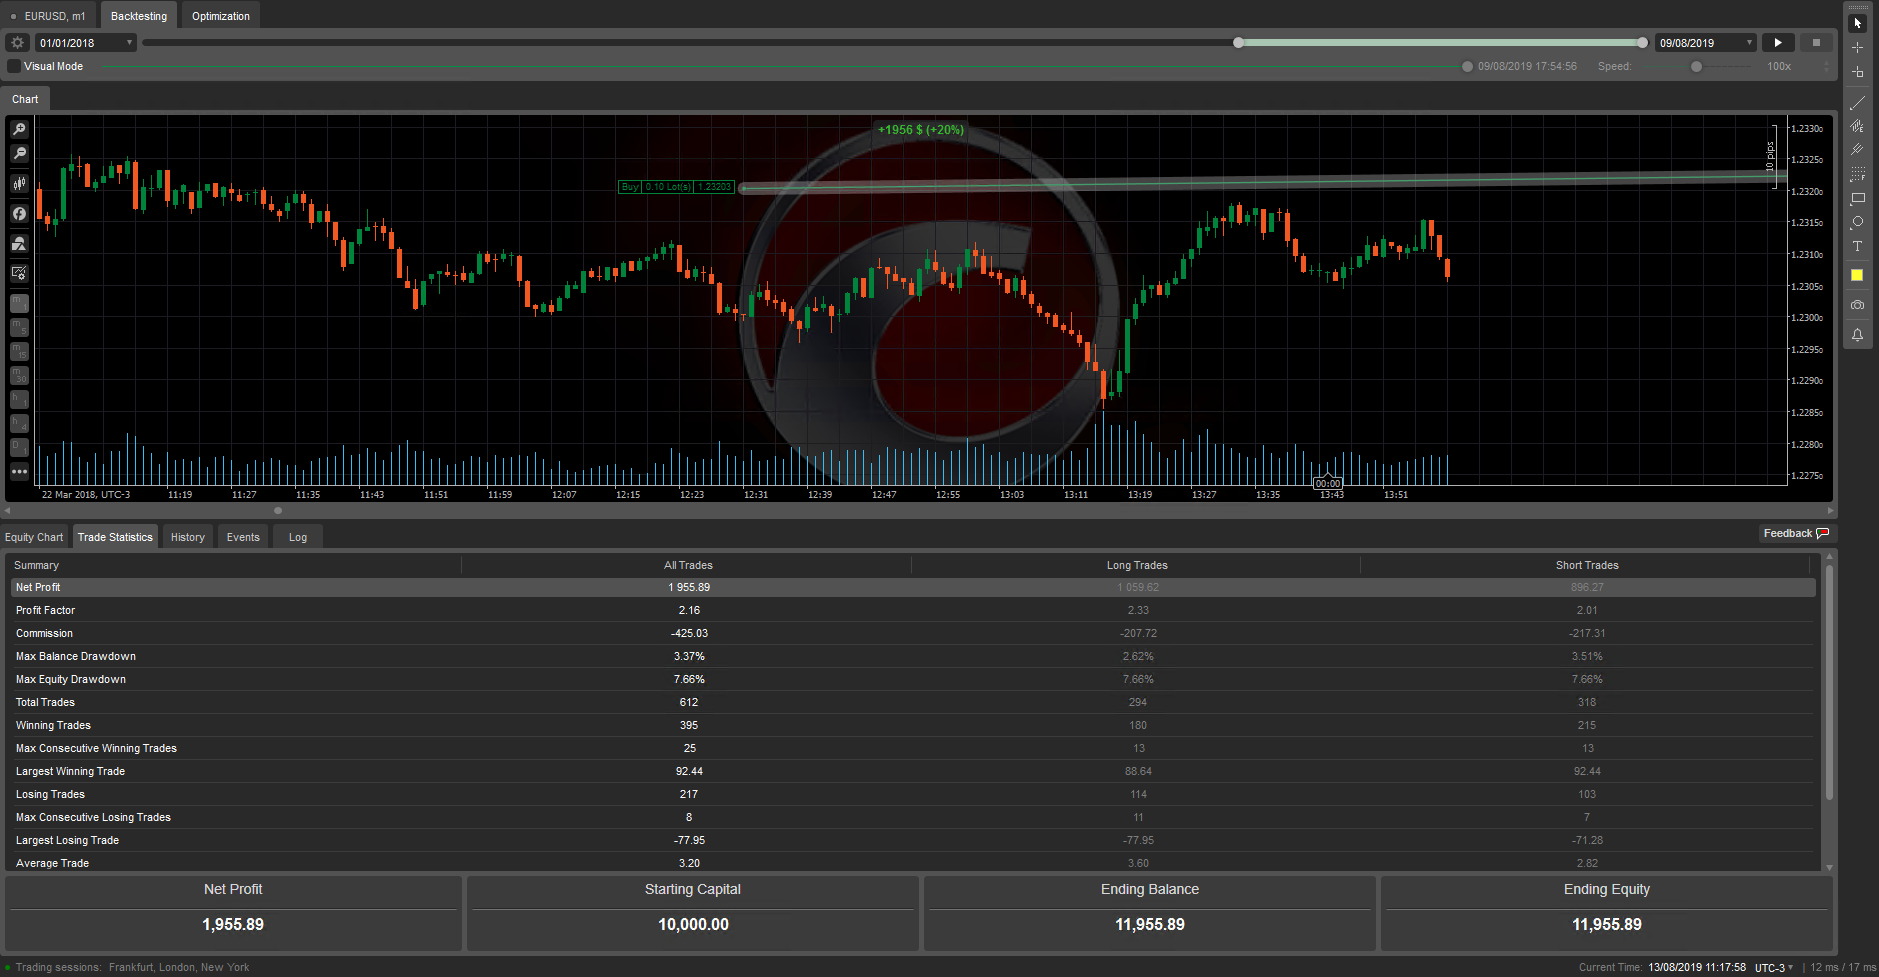Select the Fibonacci retracement tool
The height and width of the screenshot is (977, 1879).
[x=1857, y=174]
